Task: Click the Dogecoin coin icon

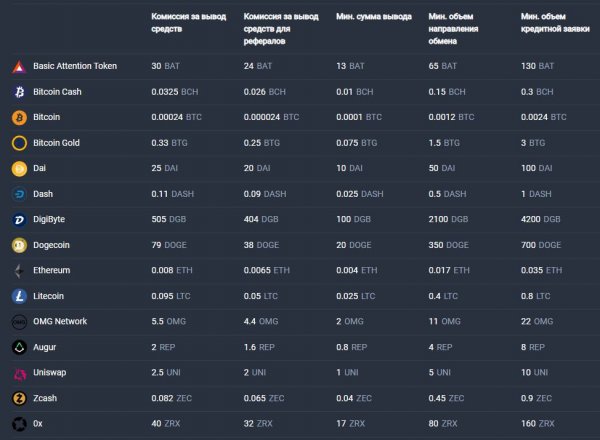Action: [x=18, y=245]
